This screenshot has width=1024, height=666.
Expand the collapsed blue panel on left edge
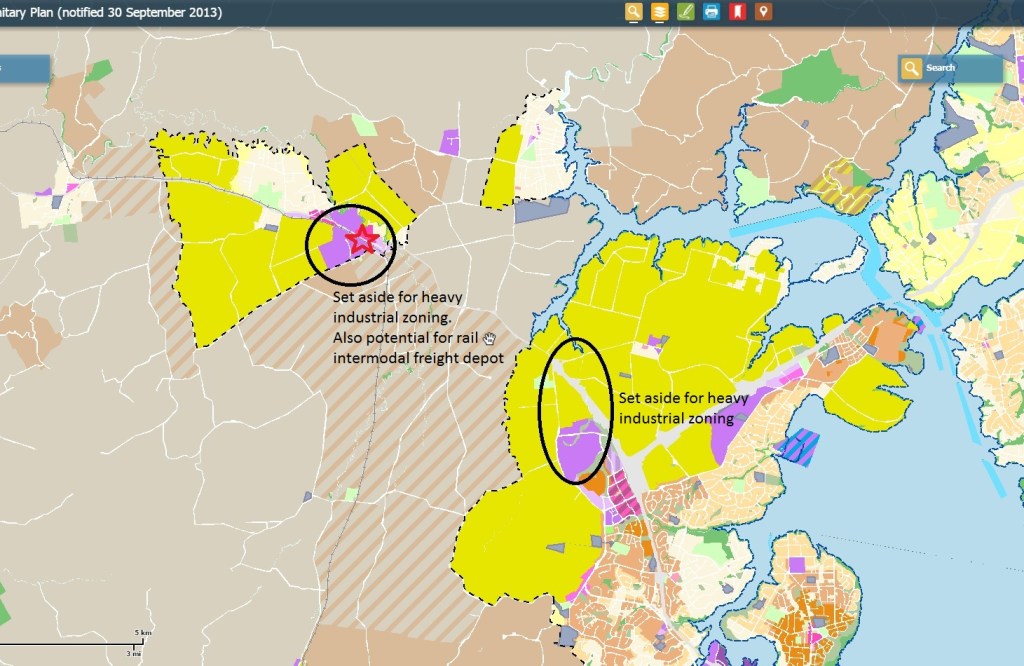point(24,68)
